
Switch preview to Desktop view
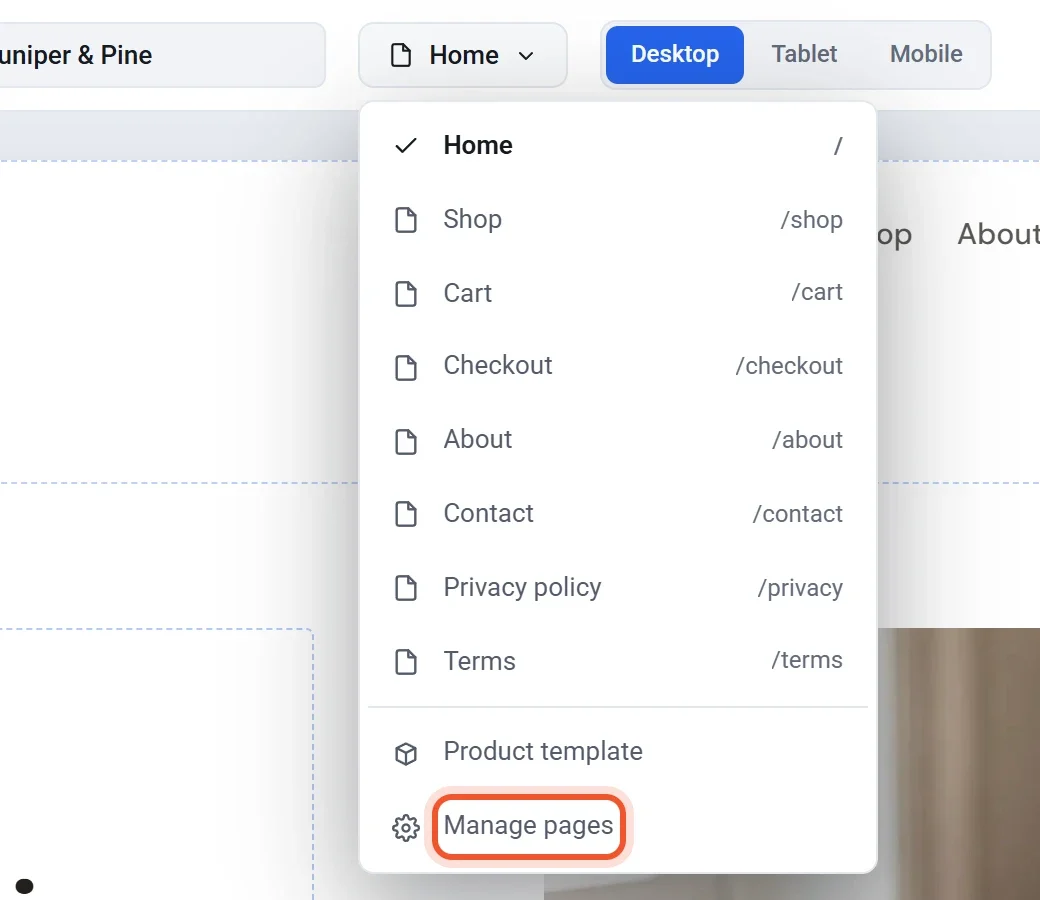(675, 54)
